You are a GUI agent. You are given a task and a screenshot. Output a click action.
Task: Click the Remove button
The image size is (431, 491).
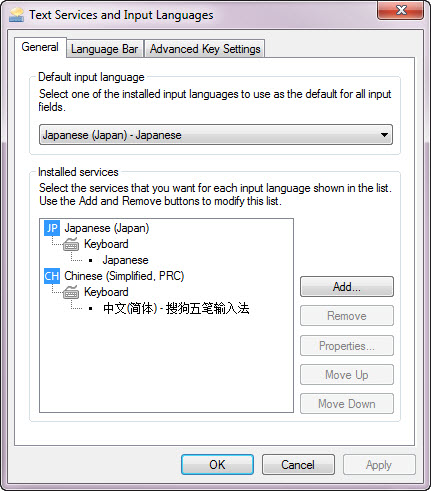pyautogui.click(x=347, y=316)
